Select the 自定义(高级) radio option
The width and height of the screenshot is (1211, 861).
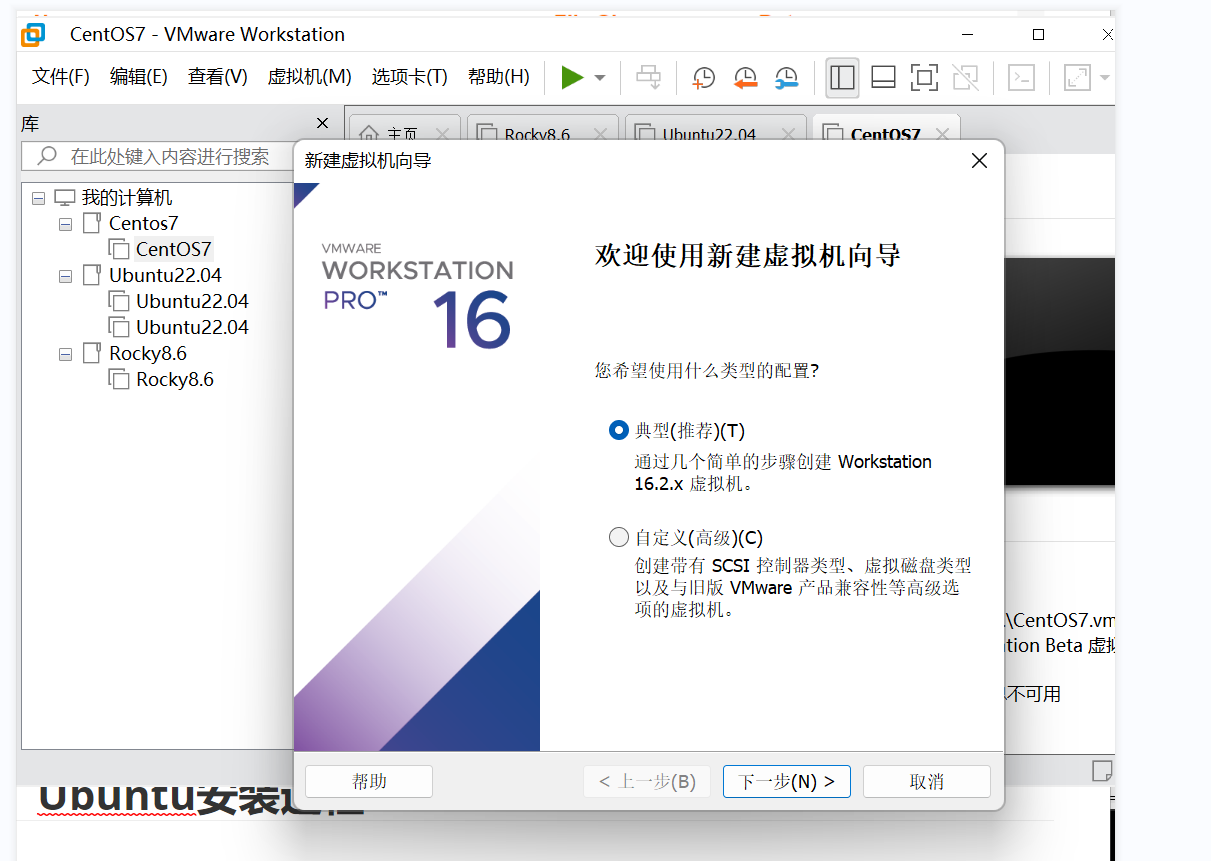(619, 537)
